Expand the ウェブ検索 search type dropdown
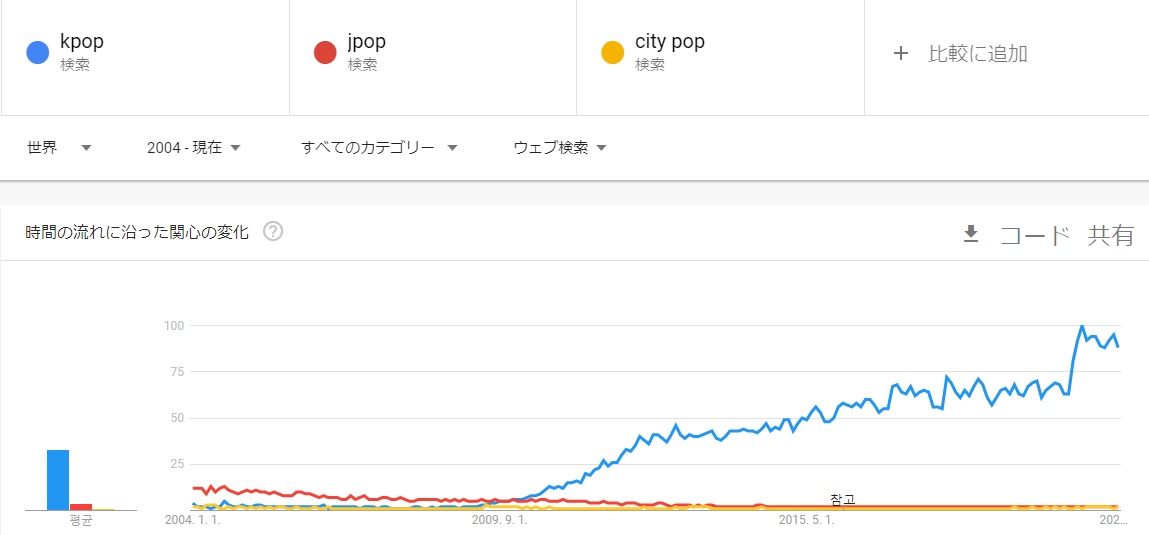Image resolution: width=1149 pixels, height=535 pixels. tap(560, 148)
